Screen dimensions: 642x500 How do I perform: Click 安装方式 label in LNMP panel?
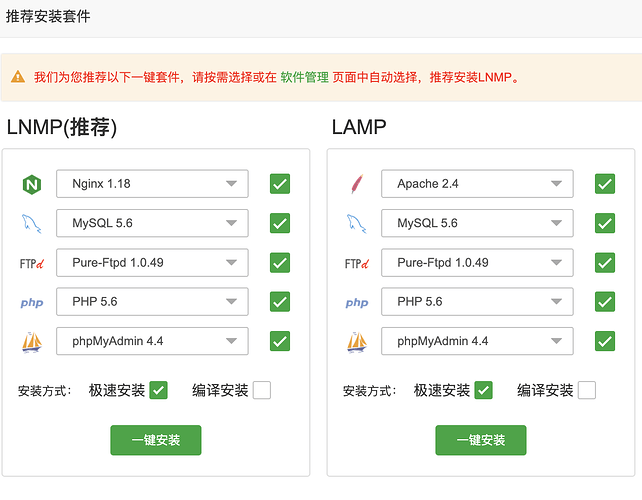(x=45, y=391)
